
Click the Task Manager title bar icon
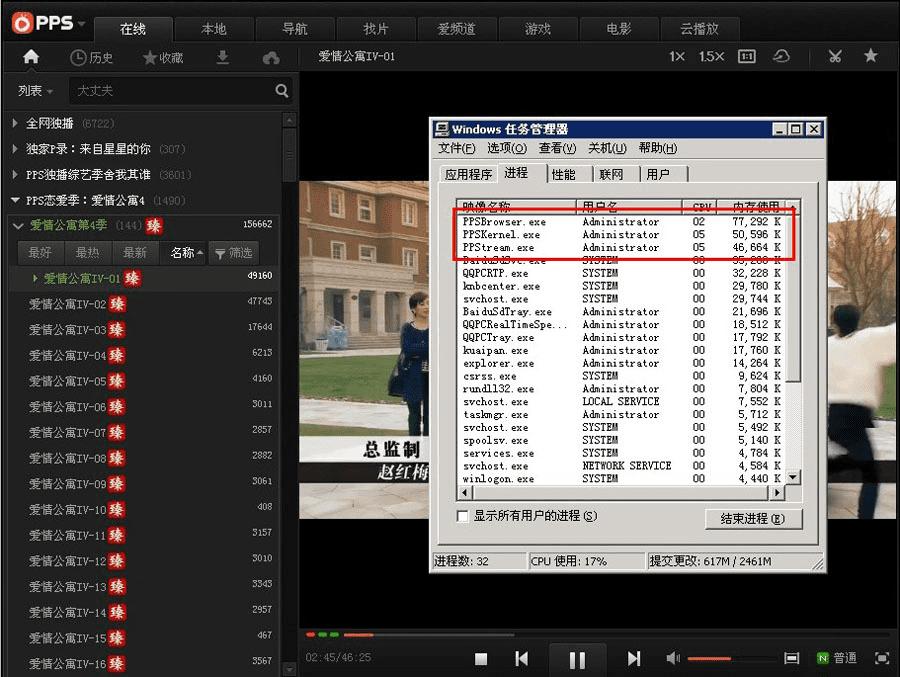click(x=441, y=129)
